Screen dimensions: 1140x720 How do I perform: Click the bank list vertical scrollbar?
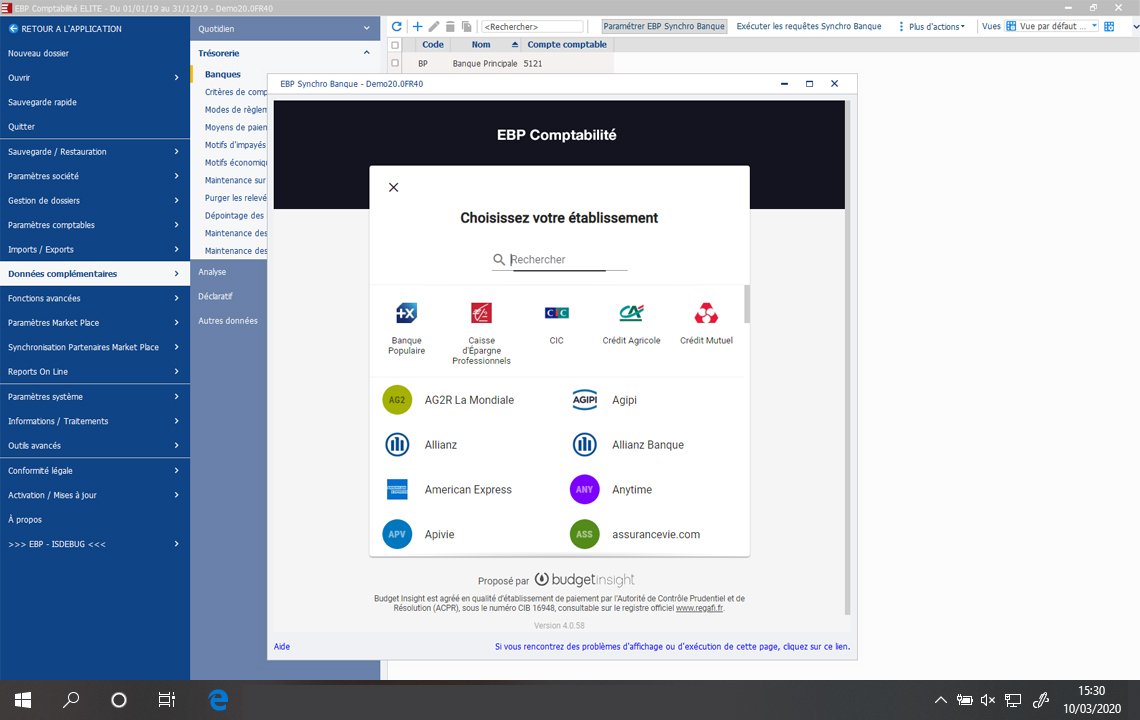click(747, 305)
